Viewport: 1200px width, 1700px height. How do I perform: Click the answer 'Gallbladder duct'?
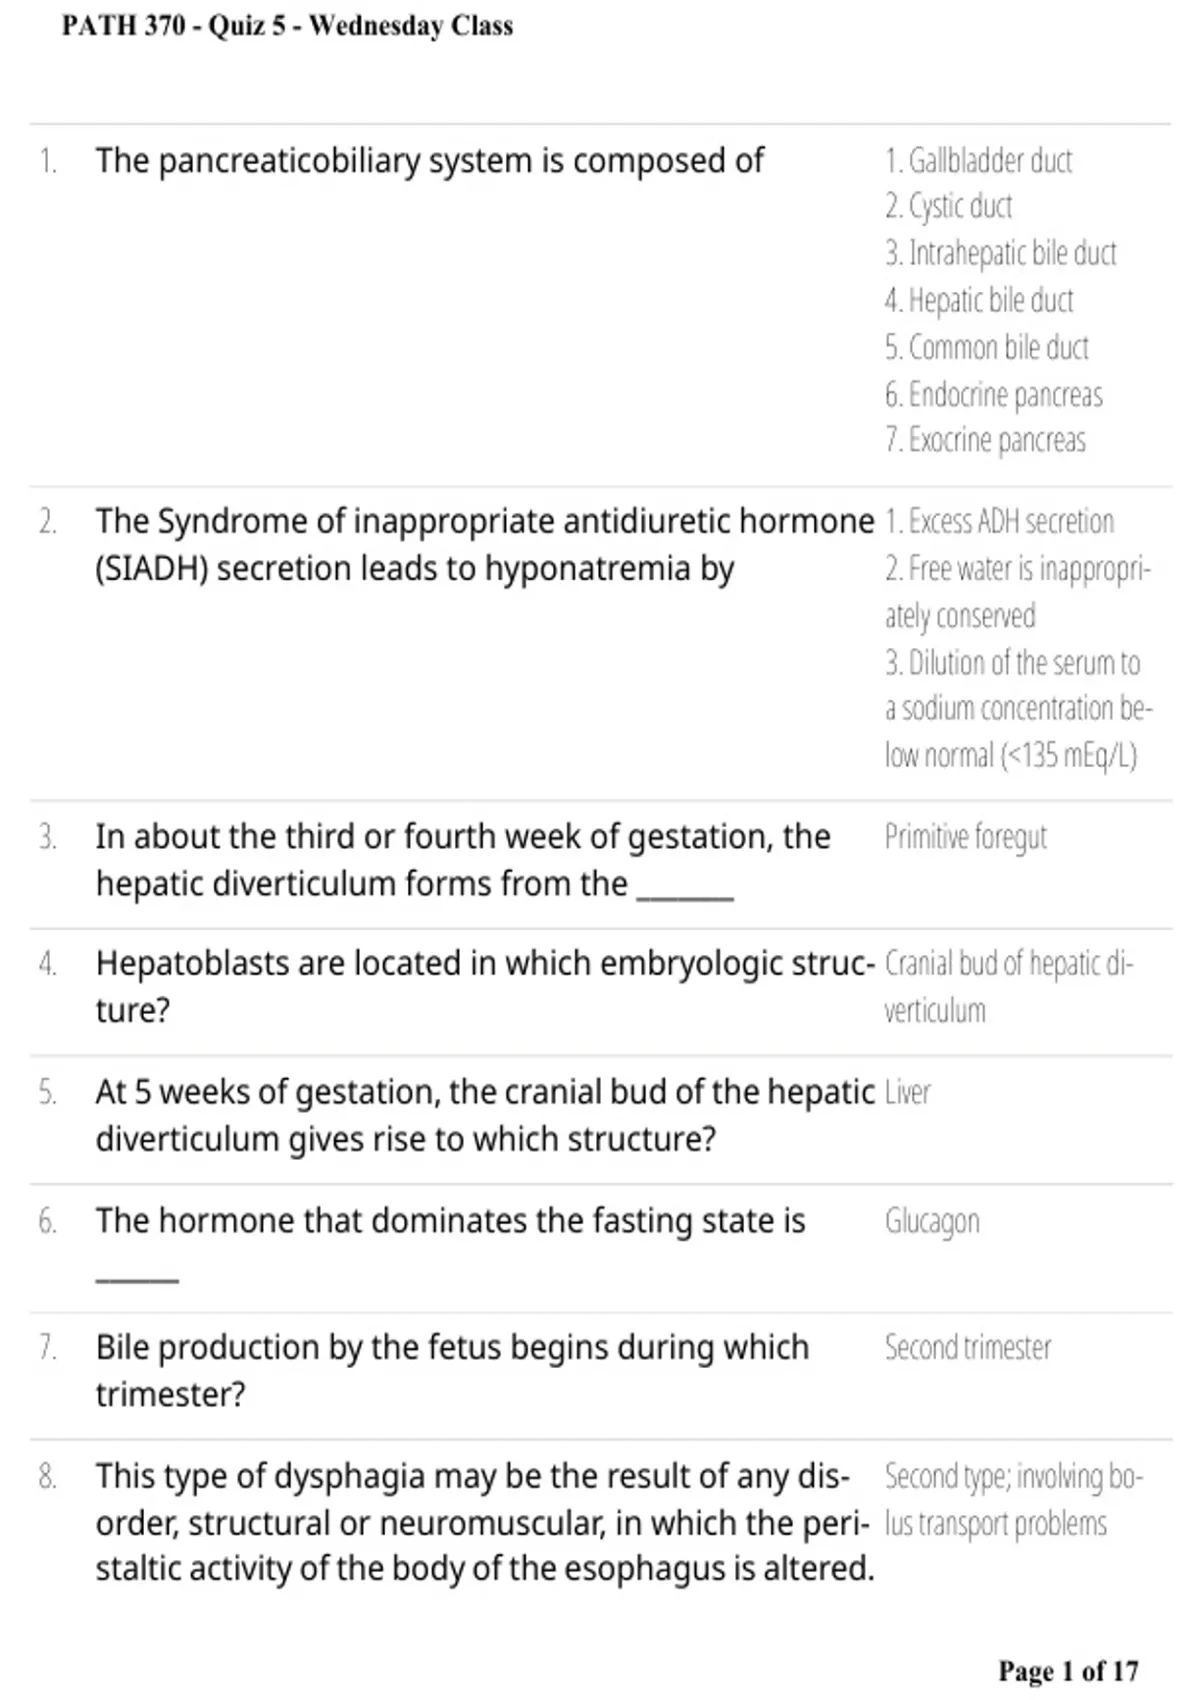(978, 160)
